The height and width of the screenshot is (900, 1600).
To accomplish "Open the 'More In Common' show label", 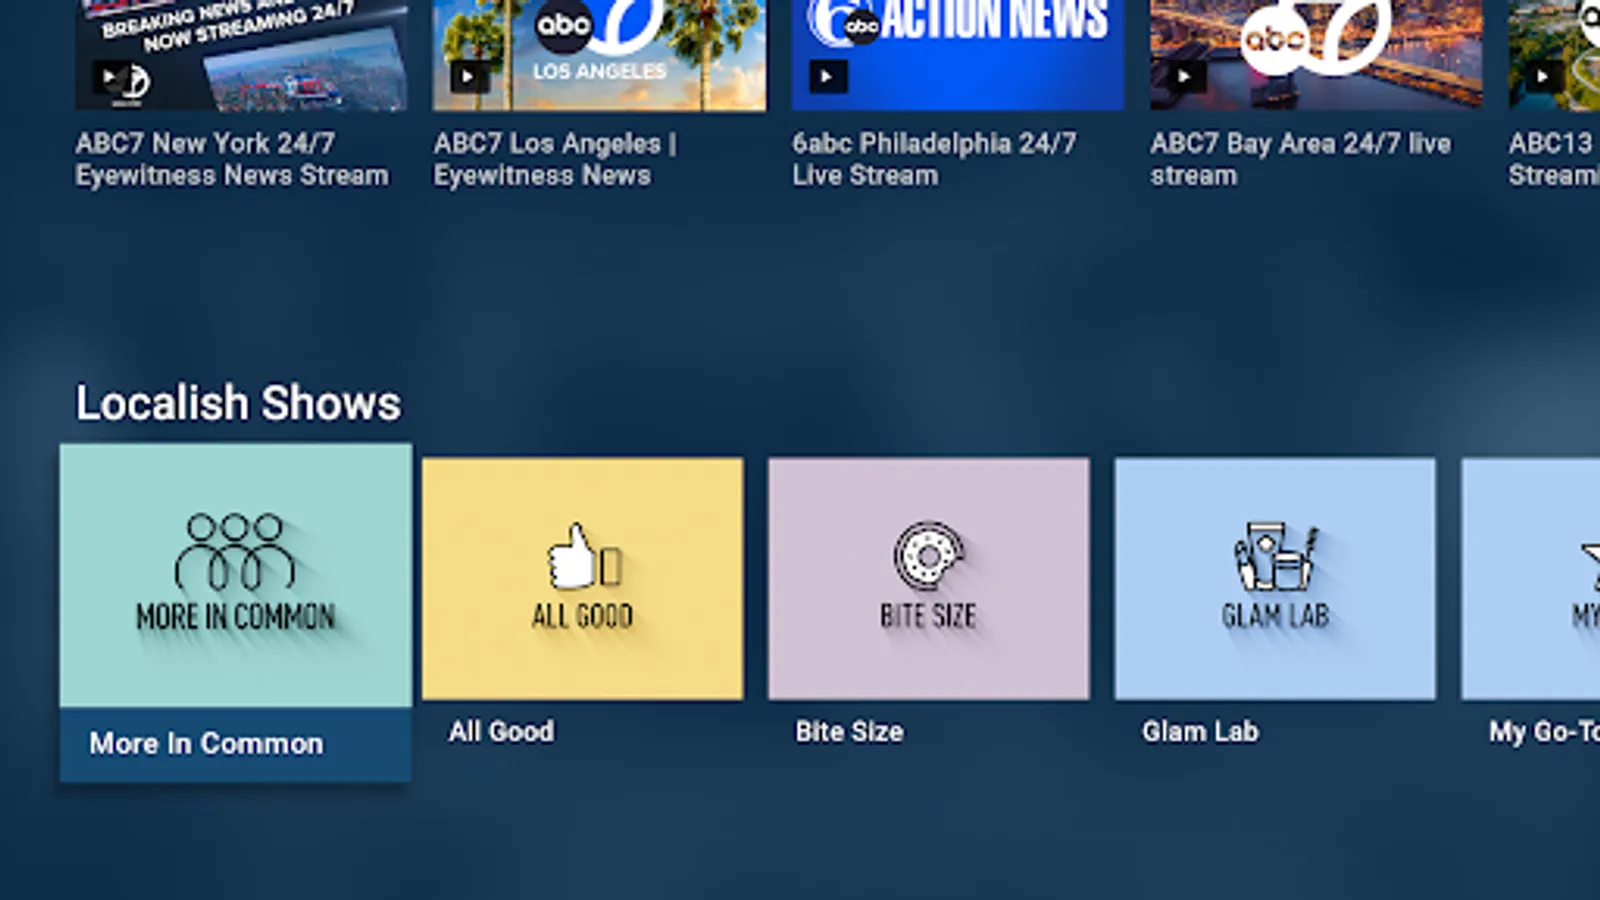I will 206,744.
